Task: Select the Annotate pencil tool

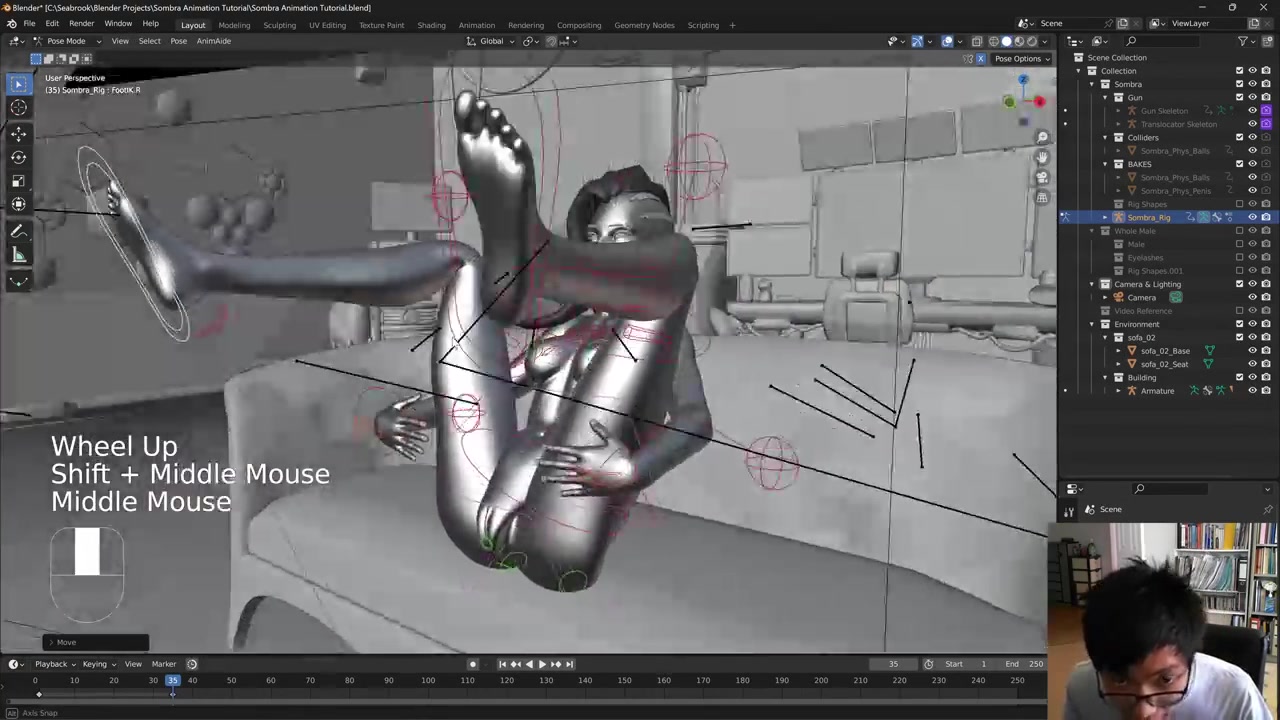Action: pos(18,230)
